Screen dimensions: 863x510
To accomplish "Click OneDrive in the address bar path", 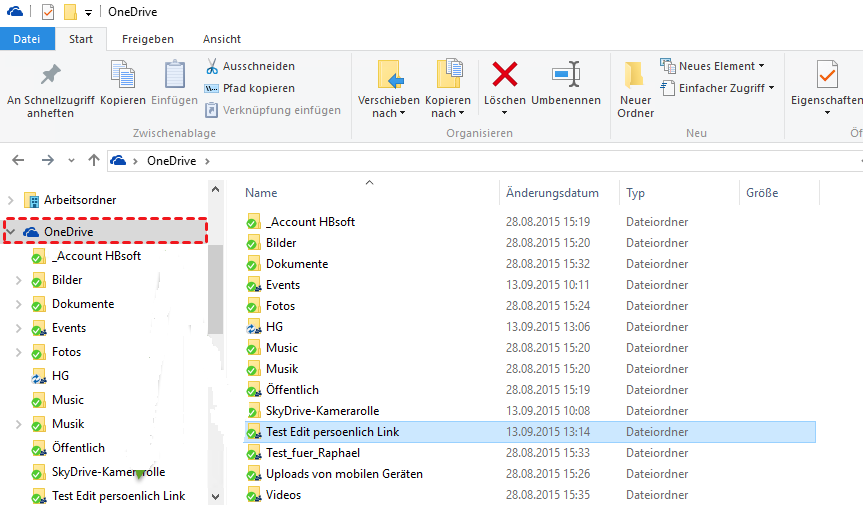I will (x=172, y=161).
